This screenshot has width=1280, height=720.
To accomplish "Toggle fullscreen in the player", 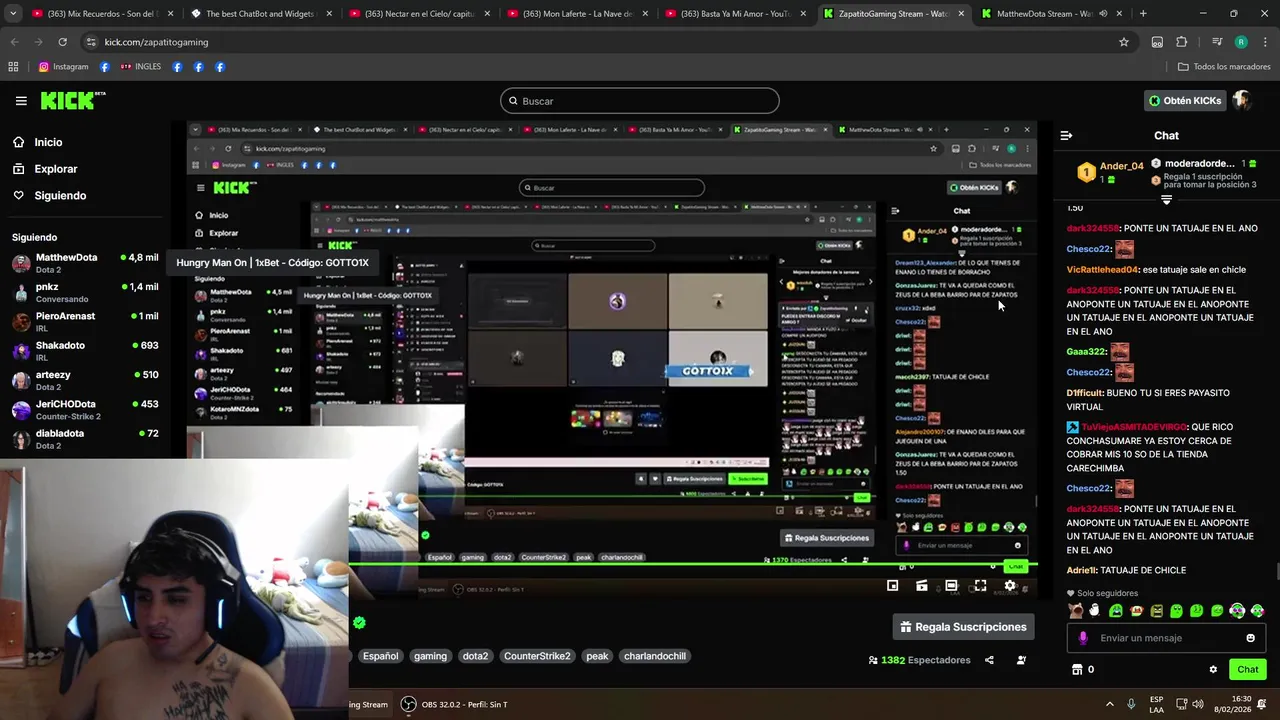I will pyautogui.click(x=980, y=586).
